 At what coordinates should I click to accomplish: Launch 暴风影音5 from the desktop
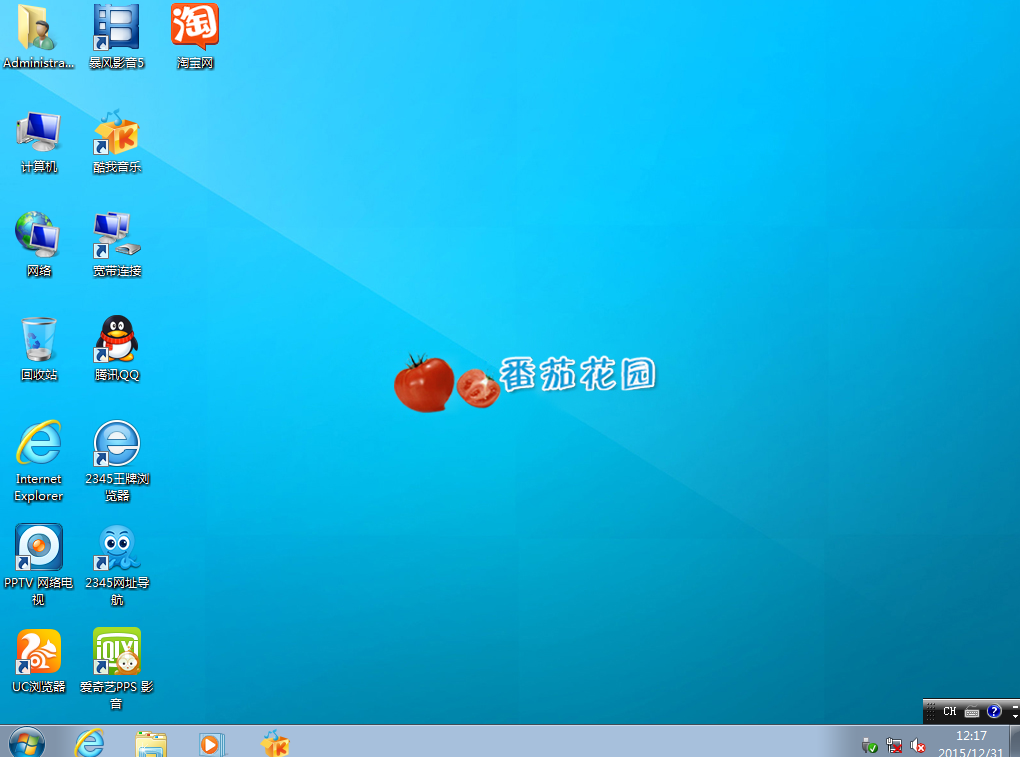[x=116, y=36]
